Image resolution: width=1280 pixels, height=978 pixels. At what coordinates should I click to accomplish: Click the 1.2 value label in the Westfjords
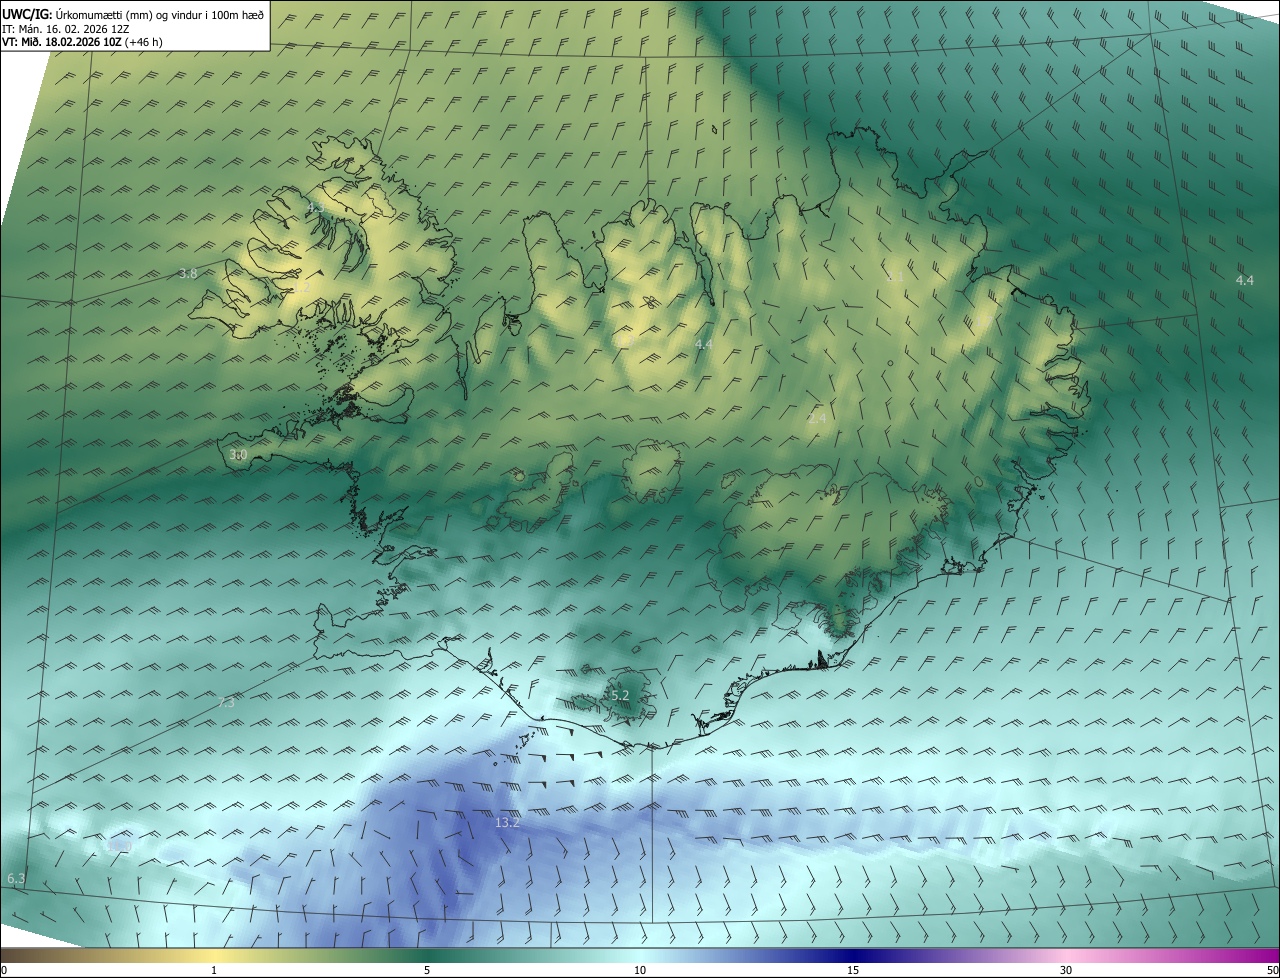pos(301,287)
